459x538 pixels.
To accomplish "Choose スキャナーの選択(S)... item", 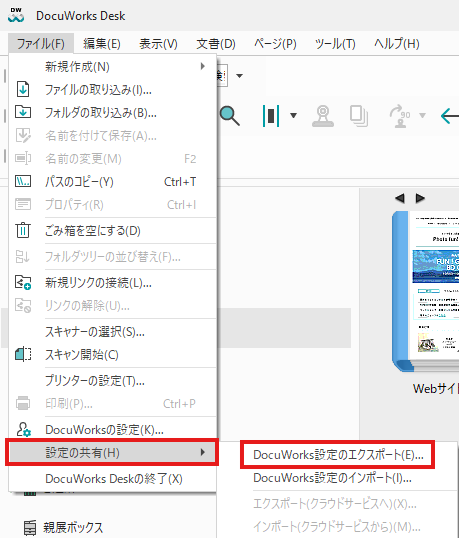I will pyautogui.click(x=113, y=331).
